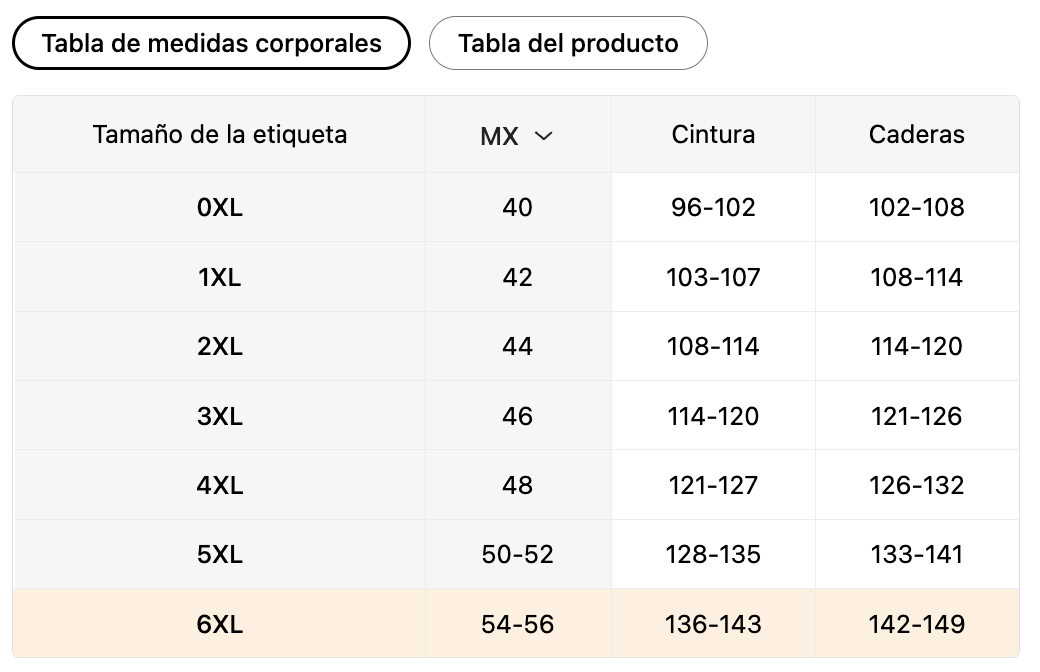
Task: Click the 142-149 caderas value
Action: tap(917, 624)
